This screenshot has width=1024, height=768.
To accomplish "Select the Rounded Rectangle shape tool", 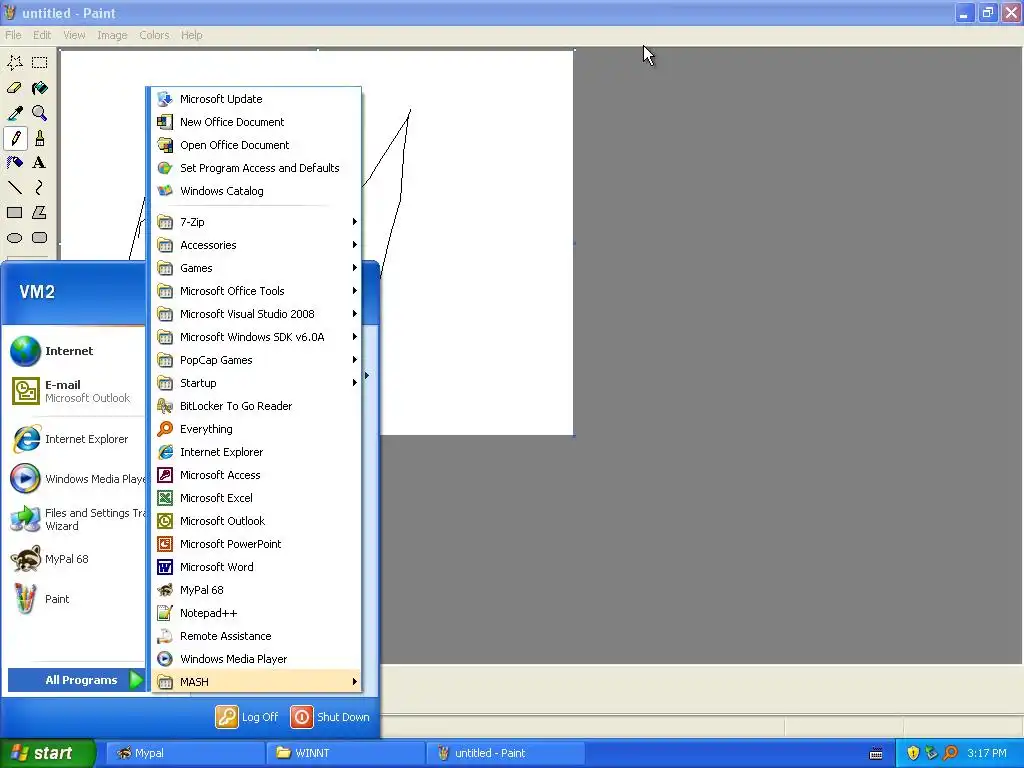I will click(x=39, y=238).
